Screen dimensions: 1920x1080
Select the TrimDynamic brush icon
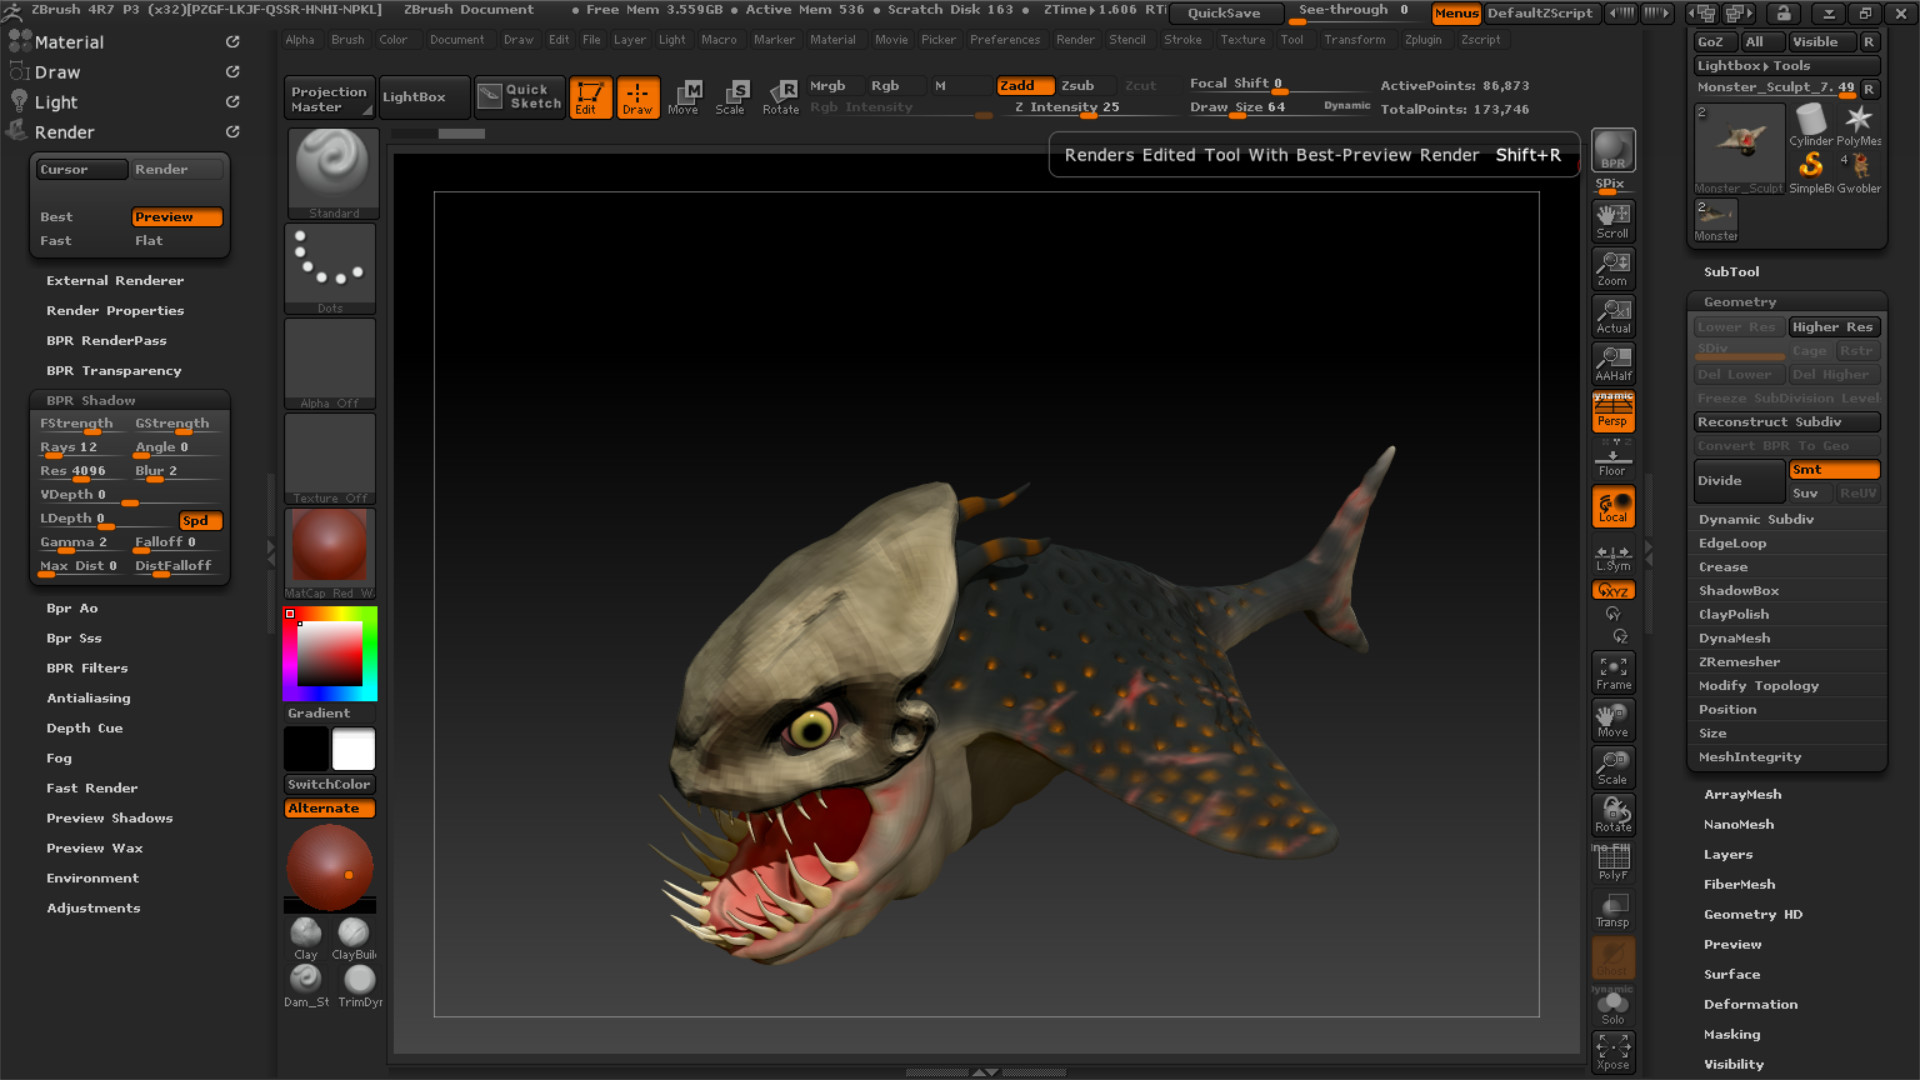(x=360, y=986)
